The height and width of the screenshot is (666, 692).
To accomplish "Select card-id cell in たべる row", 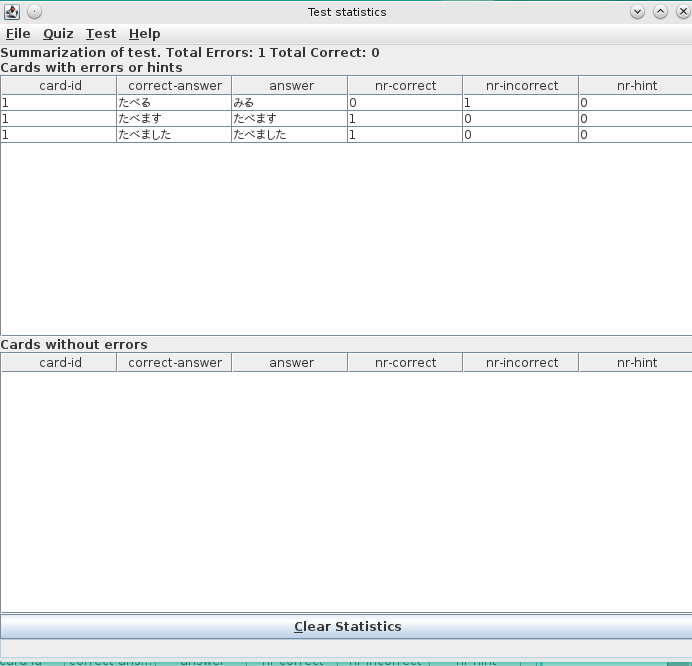I will (x=59, y=102).
